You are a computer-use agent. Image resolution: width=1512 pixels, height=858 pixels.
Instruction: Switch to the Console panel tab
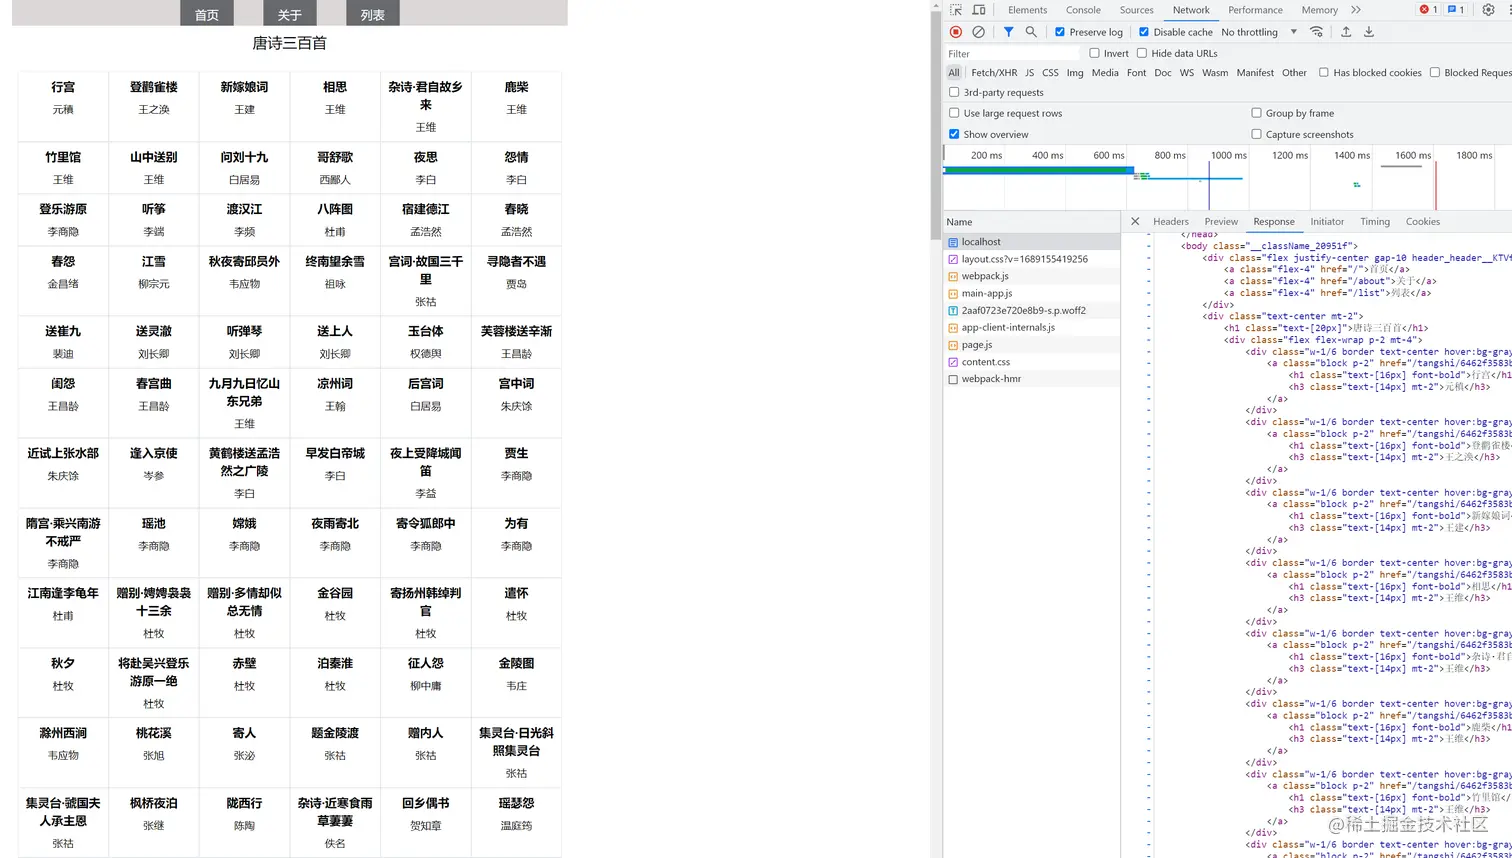pyautogui.click(x=1083, y=10)
